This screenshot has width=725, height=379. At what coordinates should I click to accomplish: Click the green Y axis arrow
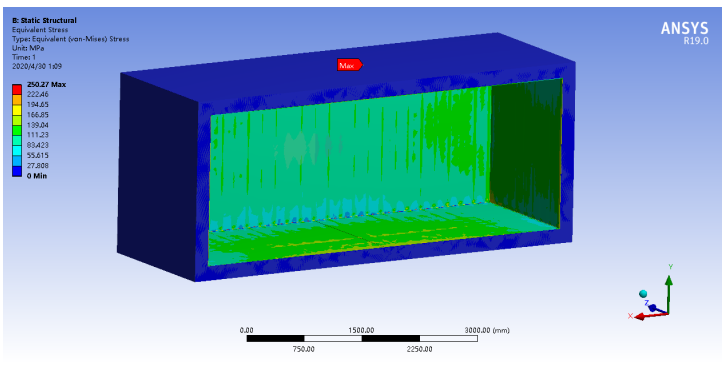click(x=669, y=292)
